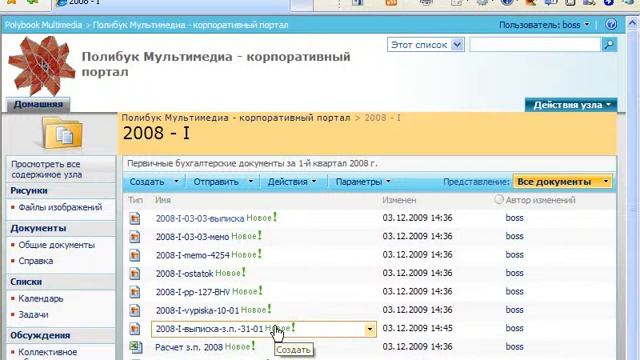Open the Отправить dropdown menu
Viewport: 640px width, 360px height.
223,182
